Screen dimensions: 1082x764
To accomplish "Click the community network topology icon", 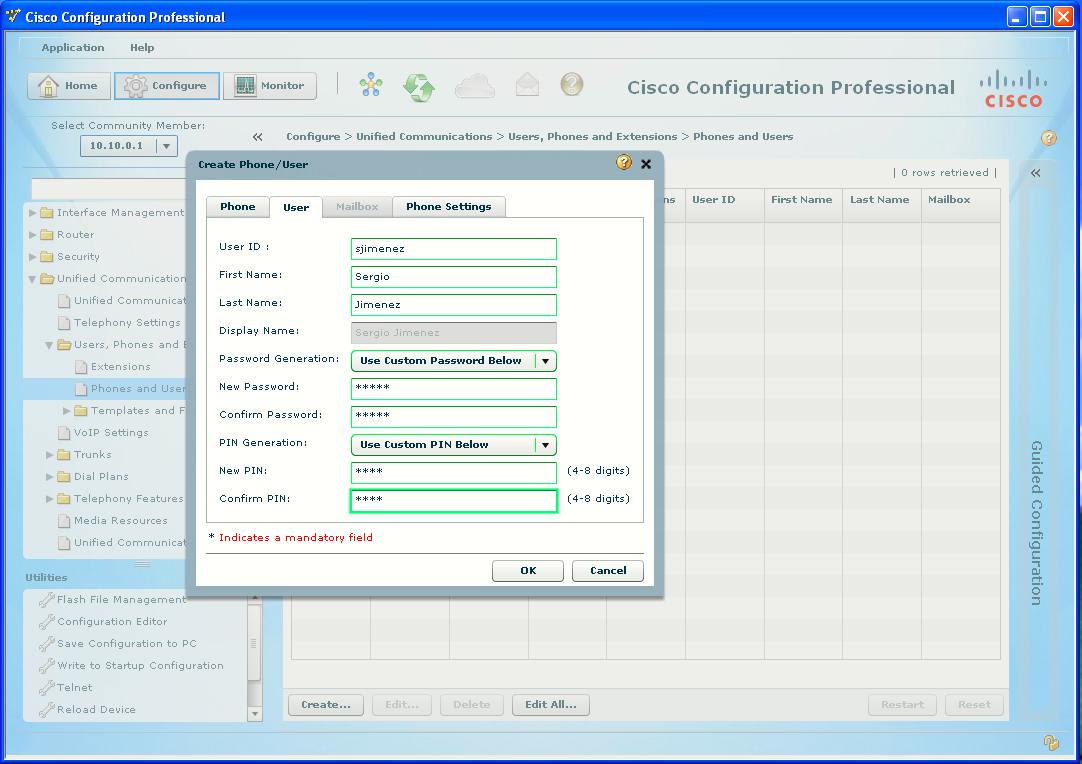I will pyautogui.click(x=371, y=85).
